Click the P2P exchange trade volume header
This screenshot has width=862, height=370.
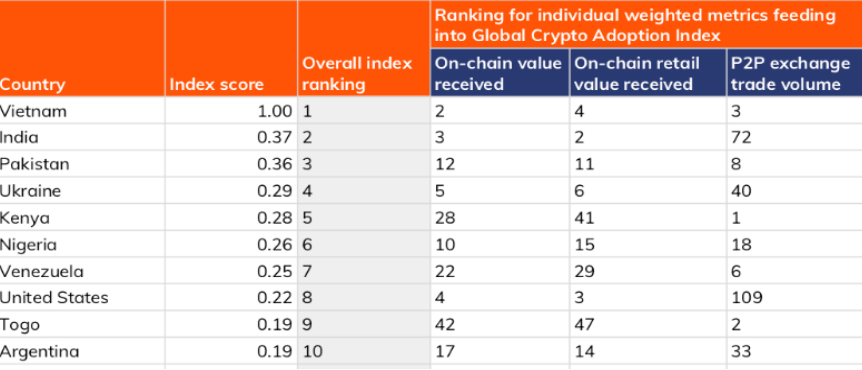(x=795, y=73)
